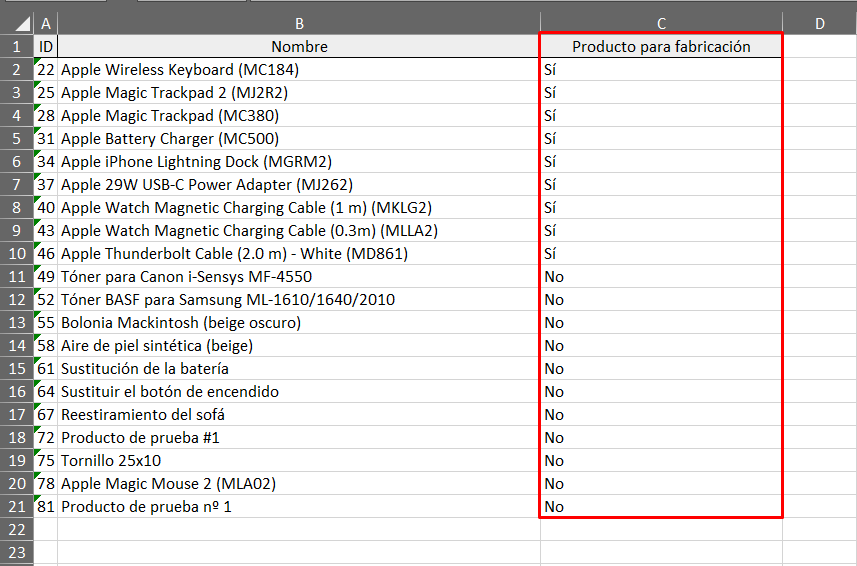Viewport: 857px width, 566px height.
Task: Click the Producto para fabricación header cell
Action: pos(661,46)
